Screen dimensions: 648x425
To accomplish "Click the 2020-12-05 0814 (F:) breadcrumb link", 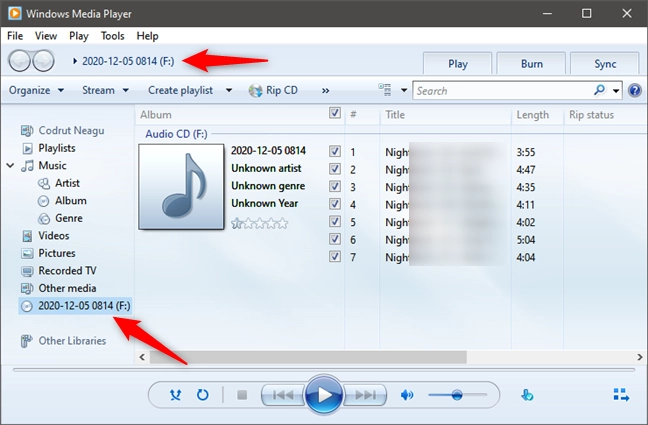I will click(x=128, y=61).
